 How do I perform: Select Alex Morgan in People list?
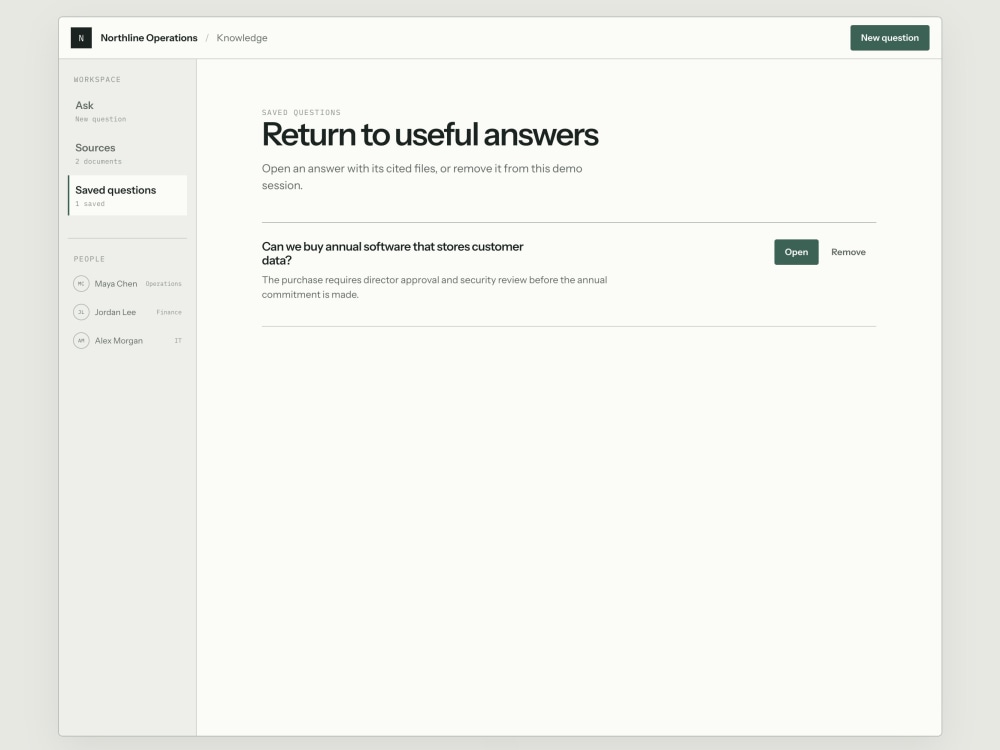tap(128, 341)
